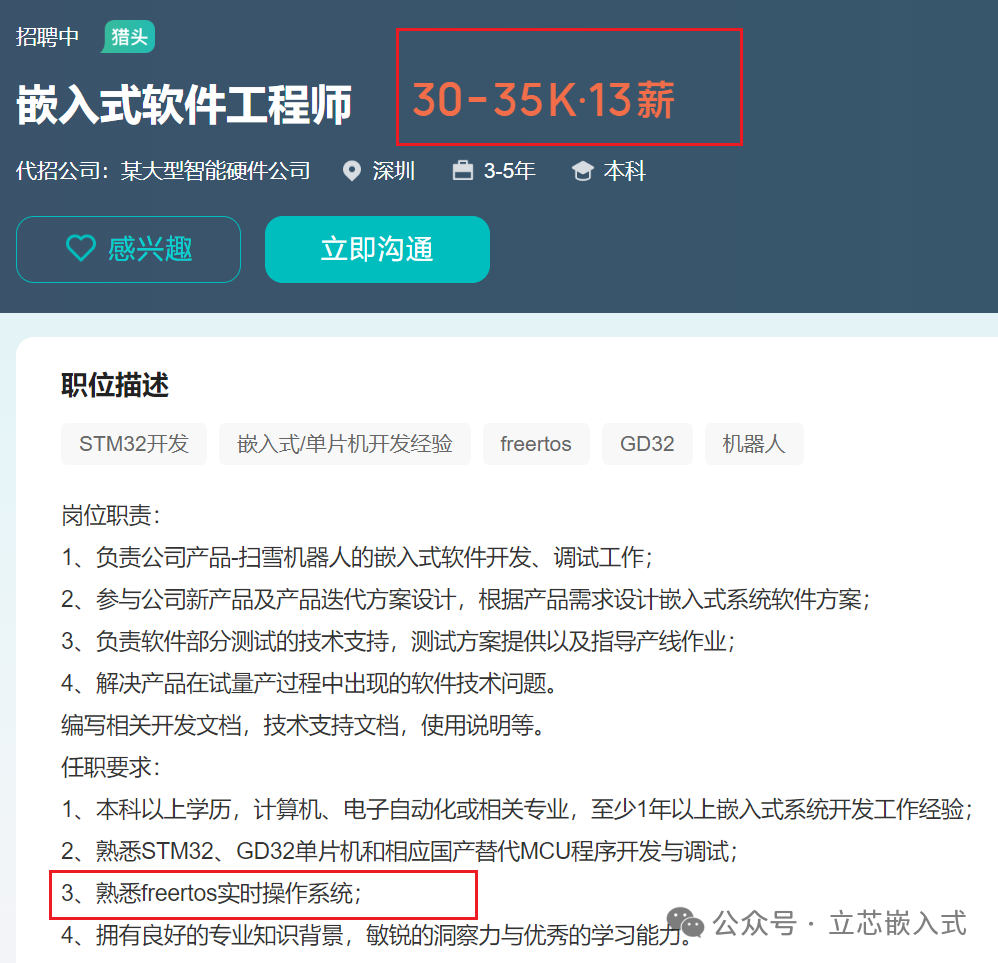
Task: Click the line starting 4、拥有良好的专业知识背景
Action: tap(376, 936)
